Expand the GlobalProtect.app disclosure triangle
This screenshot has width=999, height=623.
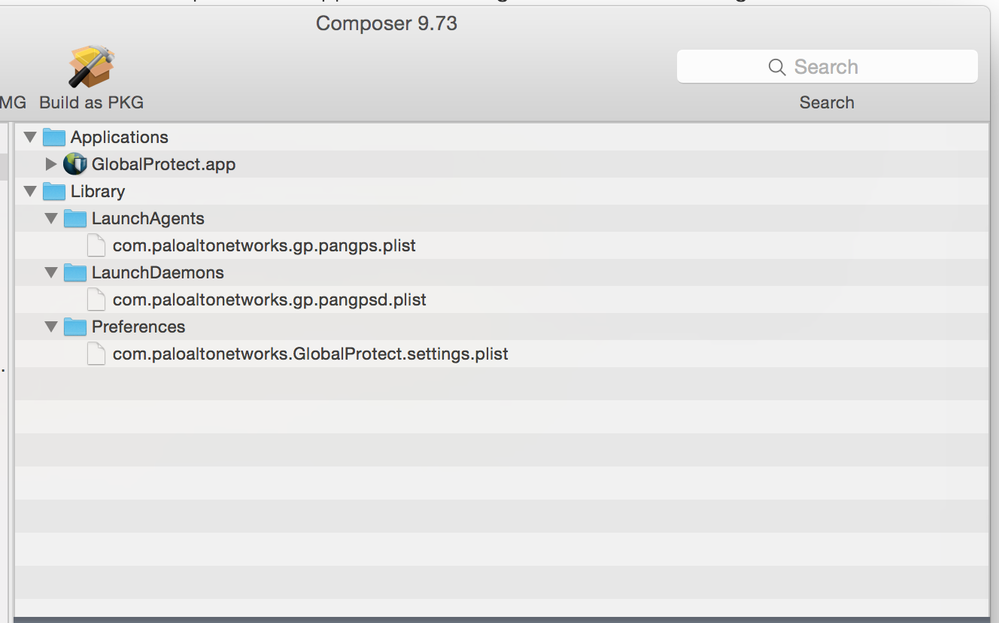pyautogui.click(x=51, y=164)
